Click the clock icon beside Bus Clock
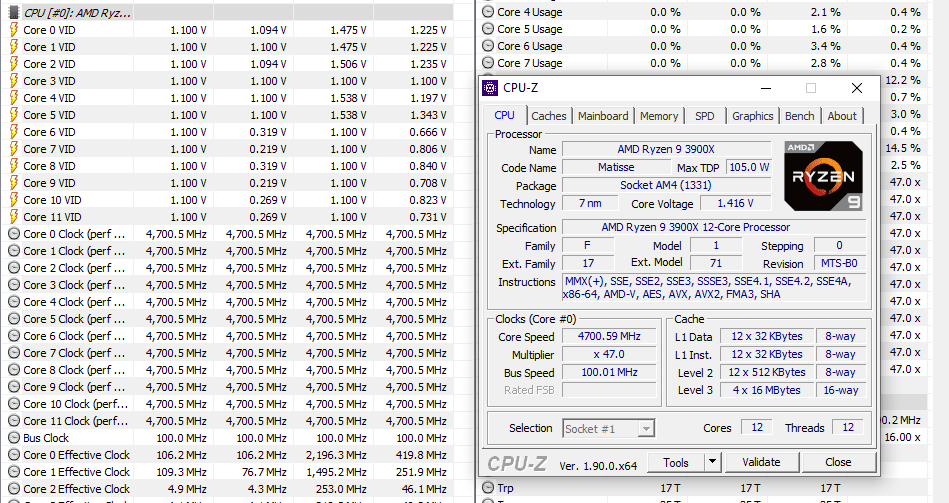949x503 pixels. (13, 438)
